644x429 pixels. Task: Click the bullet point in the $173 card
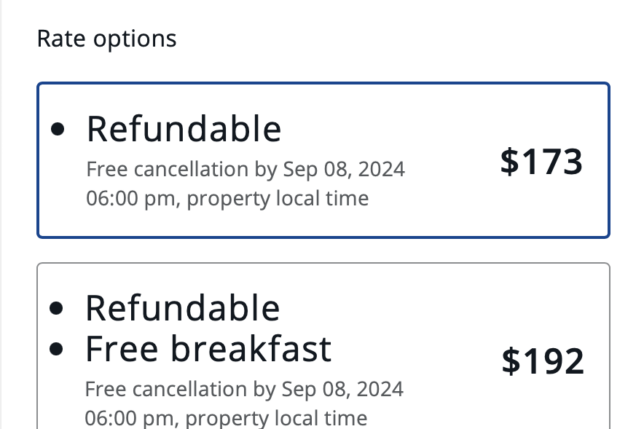[x=59, y=130]
